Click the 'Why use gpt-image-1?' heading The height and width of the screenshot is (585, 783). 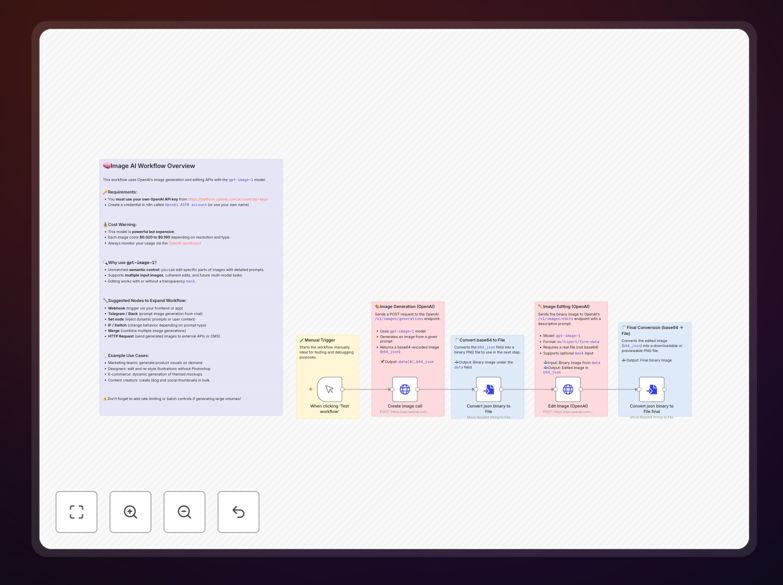tap(130, 262)
